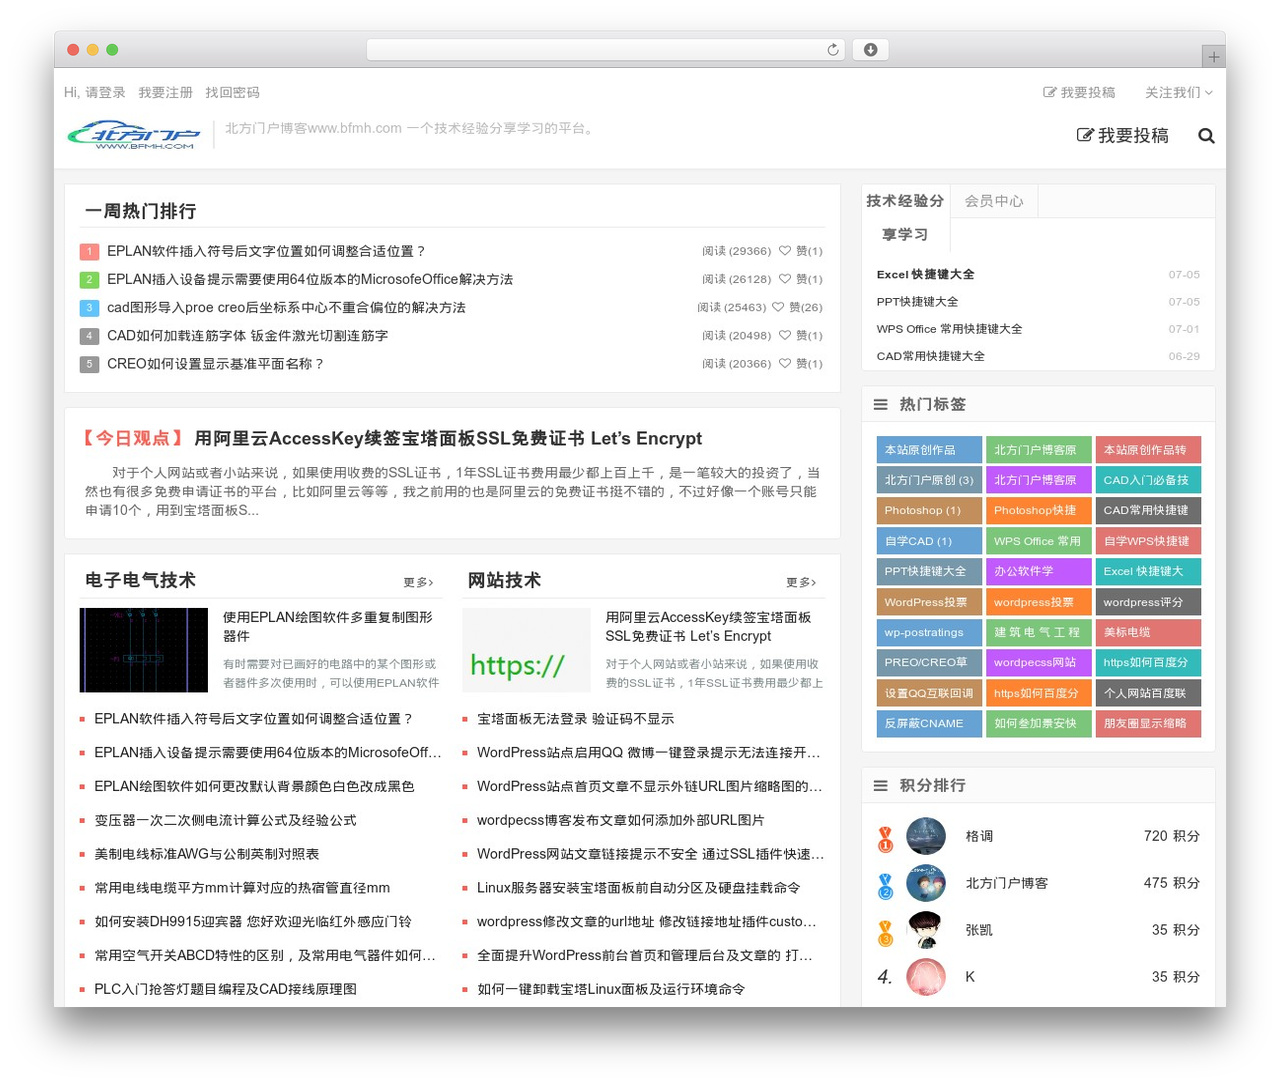The width and height of the screenshot is (1280, 1084).
Task: Open the https thumbnail in 网站技术
Action: 527,650
